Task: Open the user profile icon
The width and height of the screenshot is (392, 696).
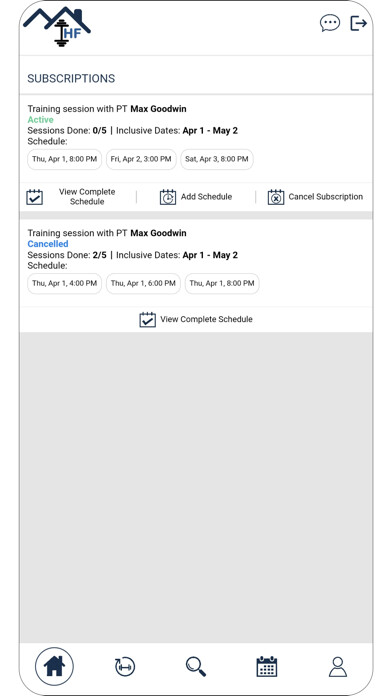Action: (338, 667)
